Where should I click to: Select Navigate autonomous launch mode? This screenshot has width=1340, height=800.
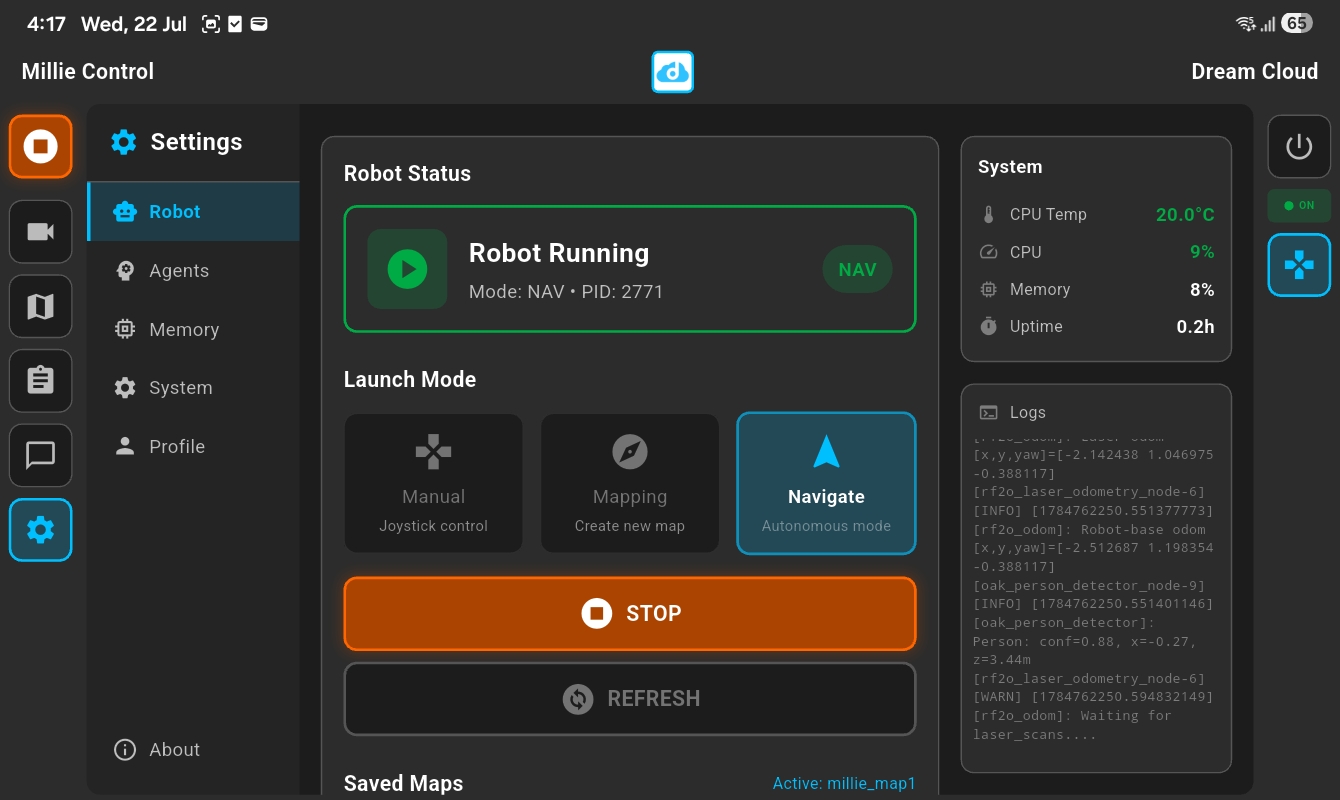[x=826, y=483]
